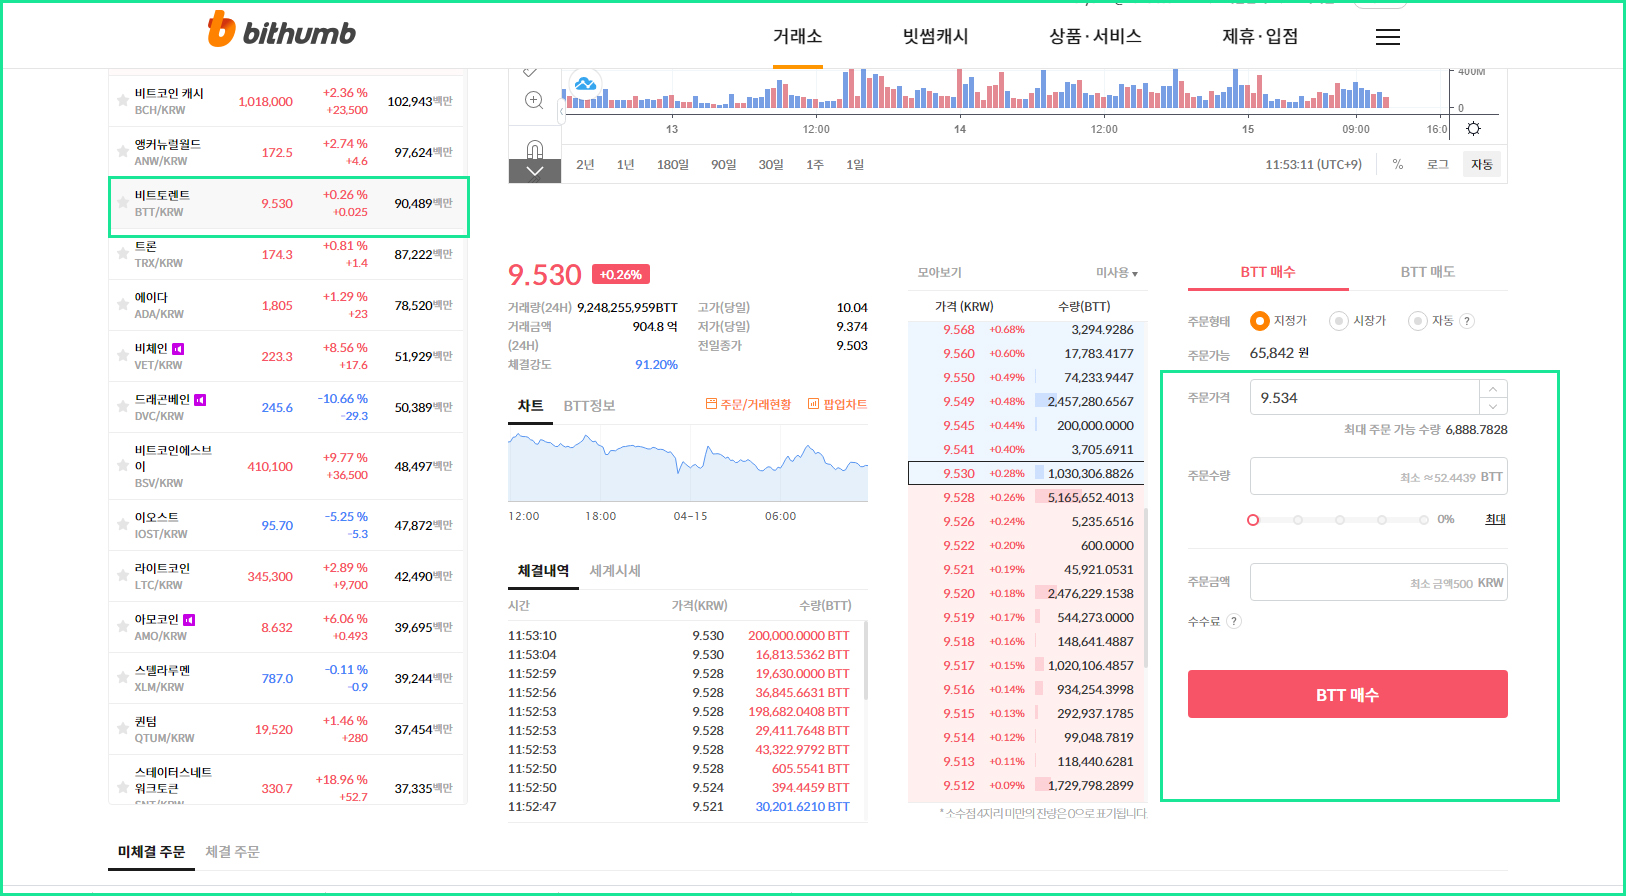Click the order quantity percent slider handle

tap(1253, 520)
